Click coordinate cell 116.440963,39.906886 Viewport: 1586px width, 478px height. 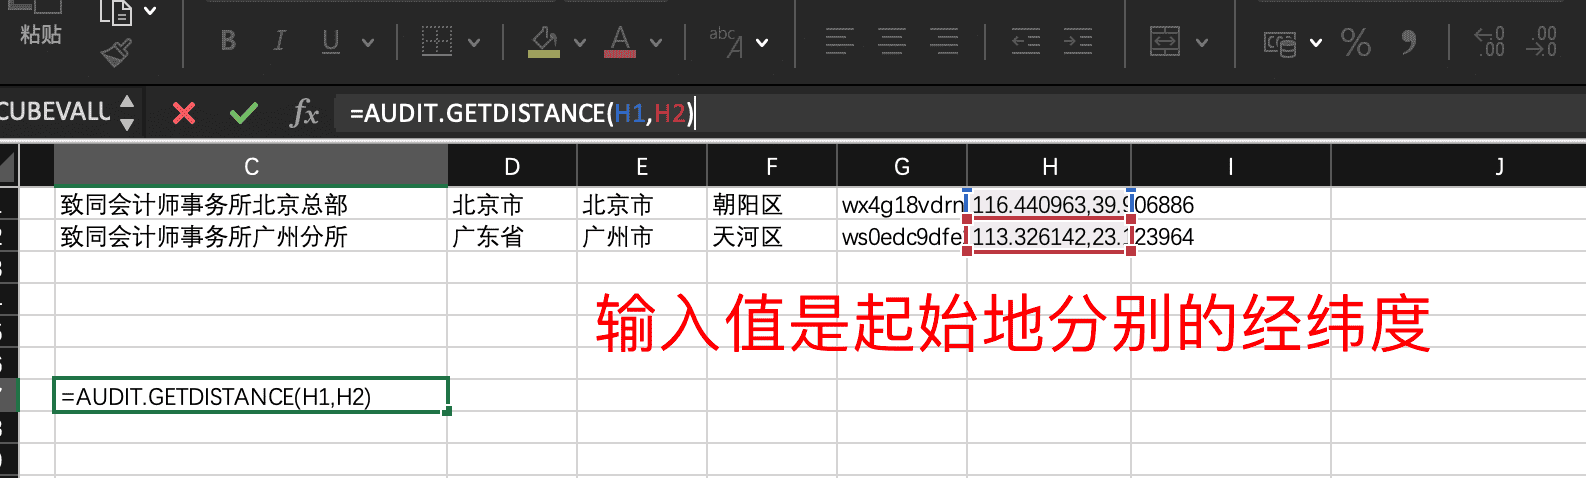[x=1049, y=204]
